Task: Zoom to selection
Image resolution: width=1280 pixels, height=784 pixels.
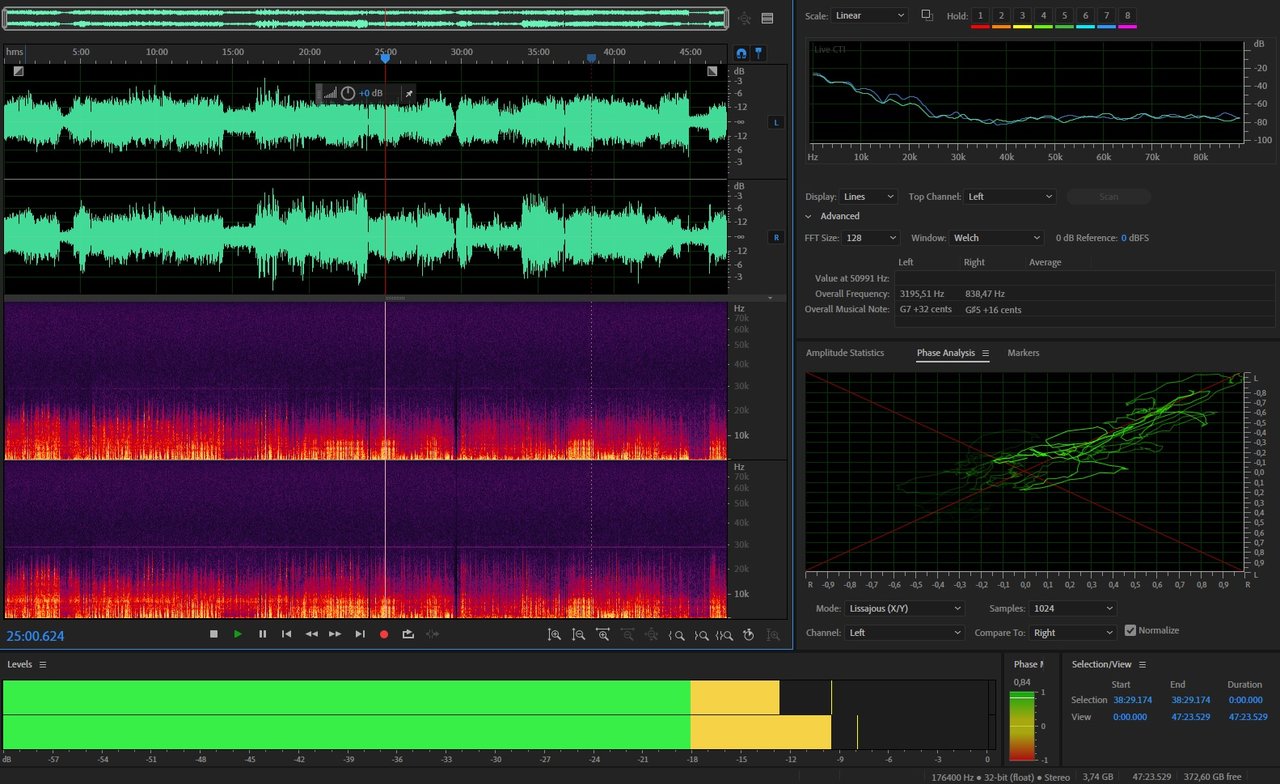Action: click(x=725, y=635)
